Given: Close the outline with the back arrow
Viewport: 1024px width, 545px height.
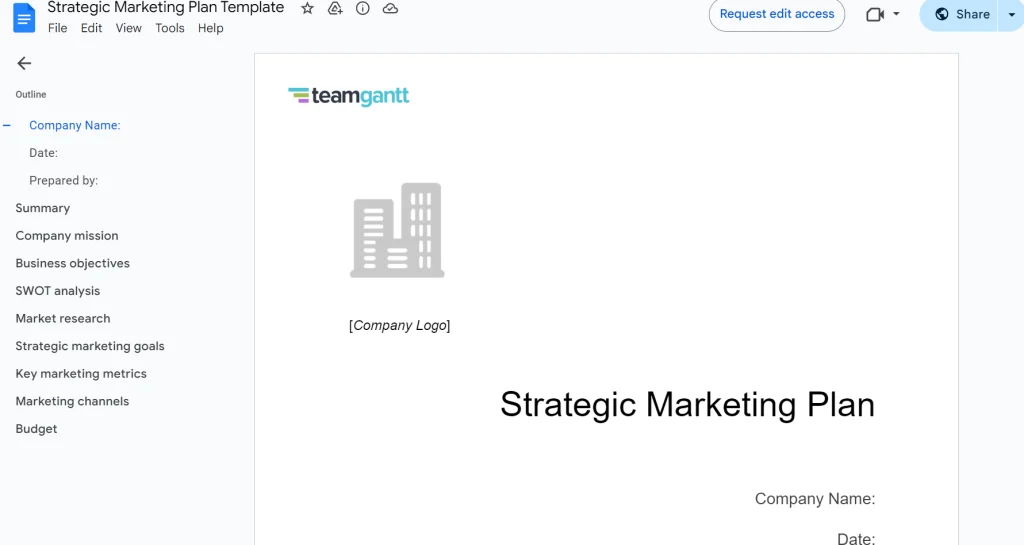Looking at the screenshot, I should coord(24,63).
